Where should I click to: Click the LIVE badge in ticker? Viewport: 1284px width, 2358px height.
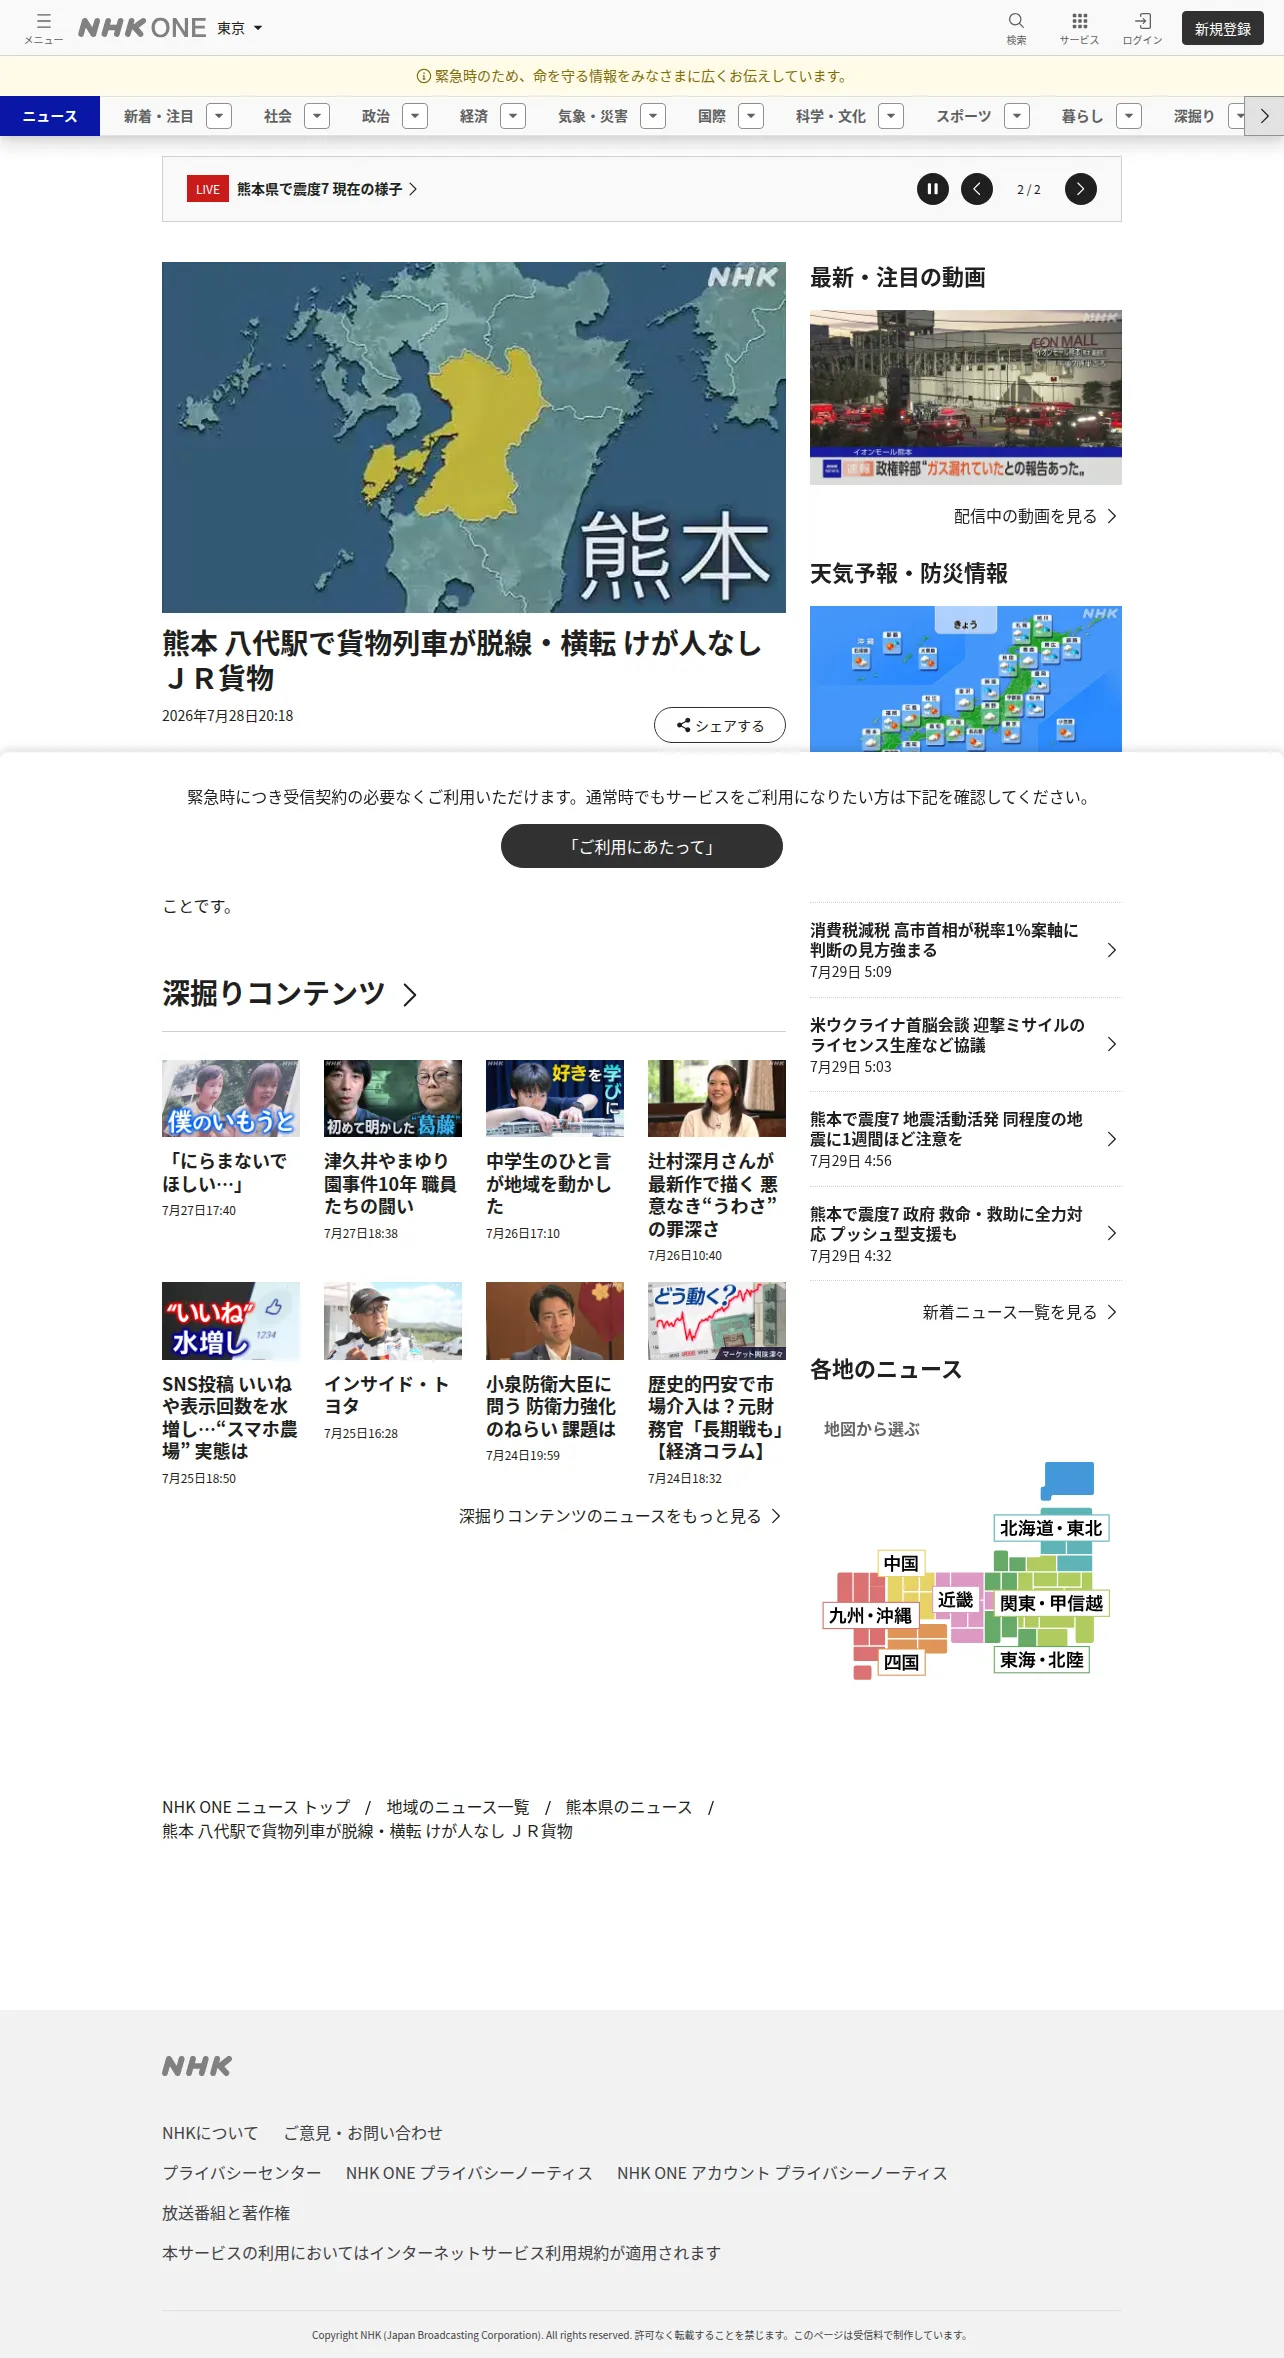(x=208, y=189)
